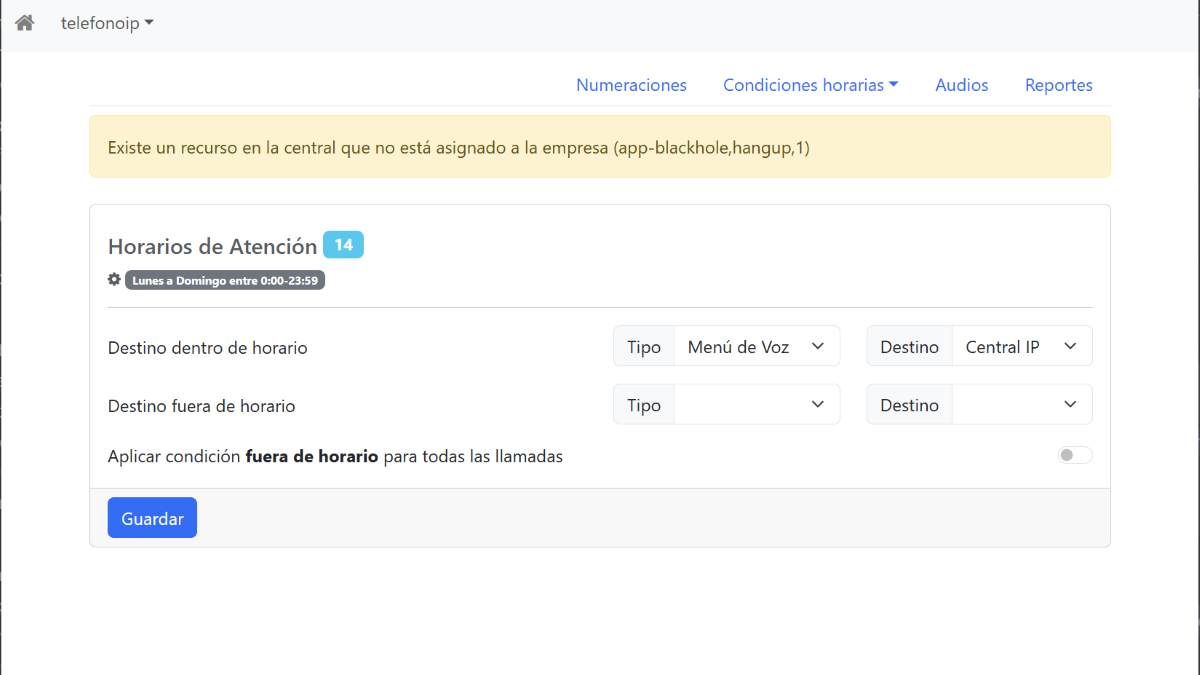The width and height of the screenshot is (1200, 675).
Task: Open the Tipo dropdown for dentro de horario
Action: [757, 346]
